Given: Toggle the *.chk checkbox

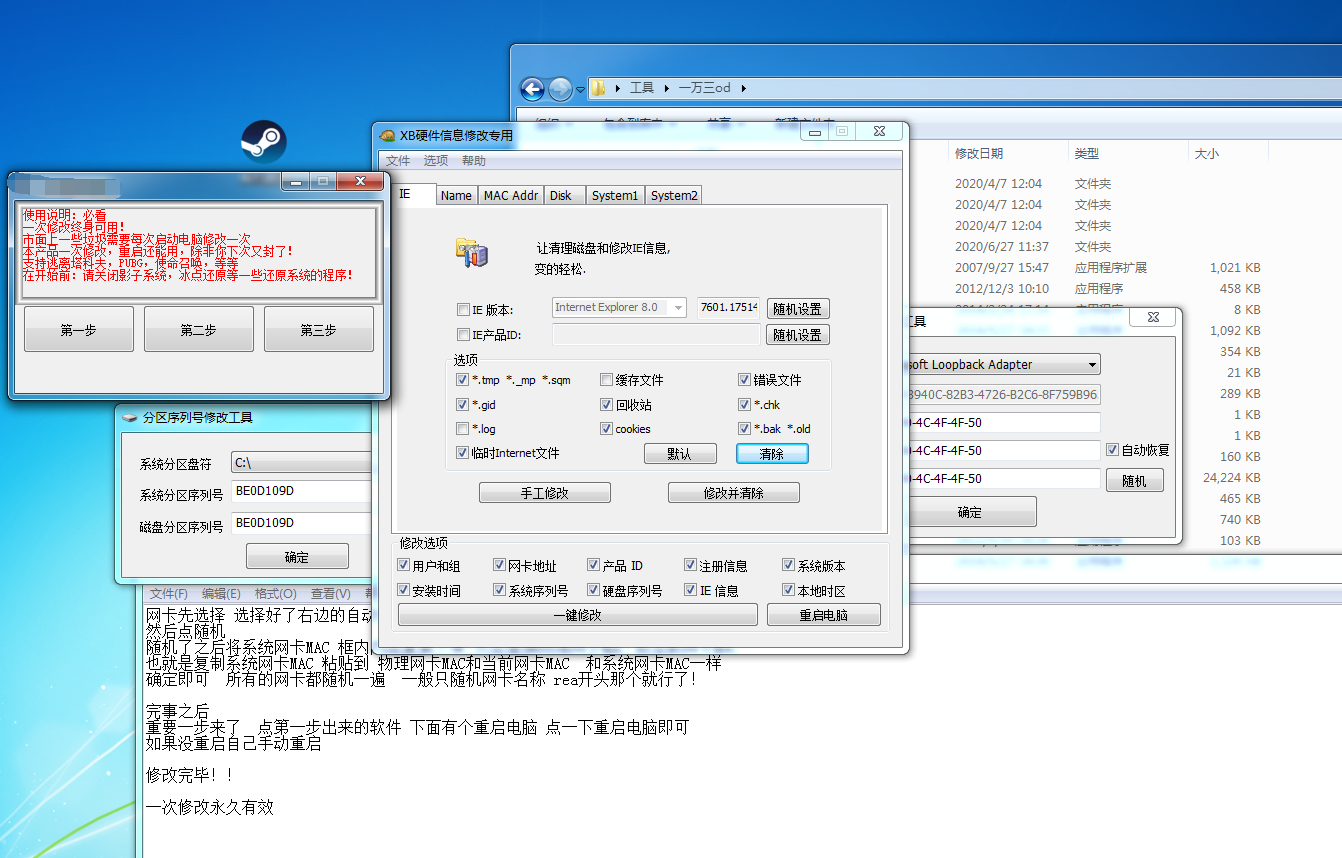Looking at the screenshot, I should pos(745,405).
